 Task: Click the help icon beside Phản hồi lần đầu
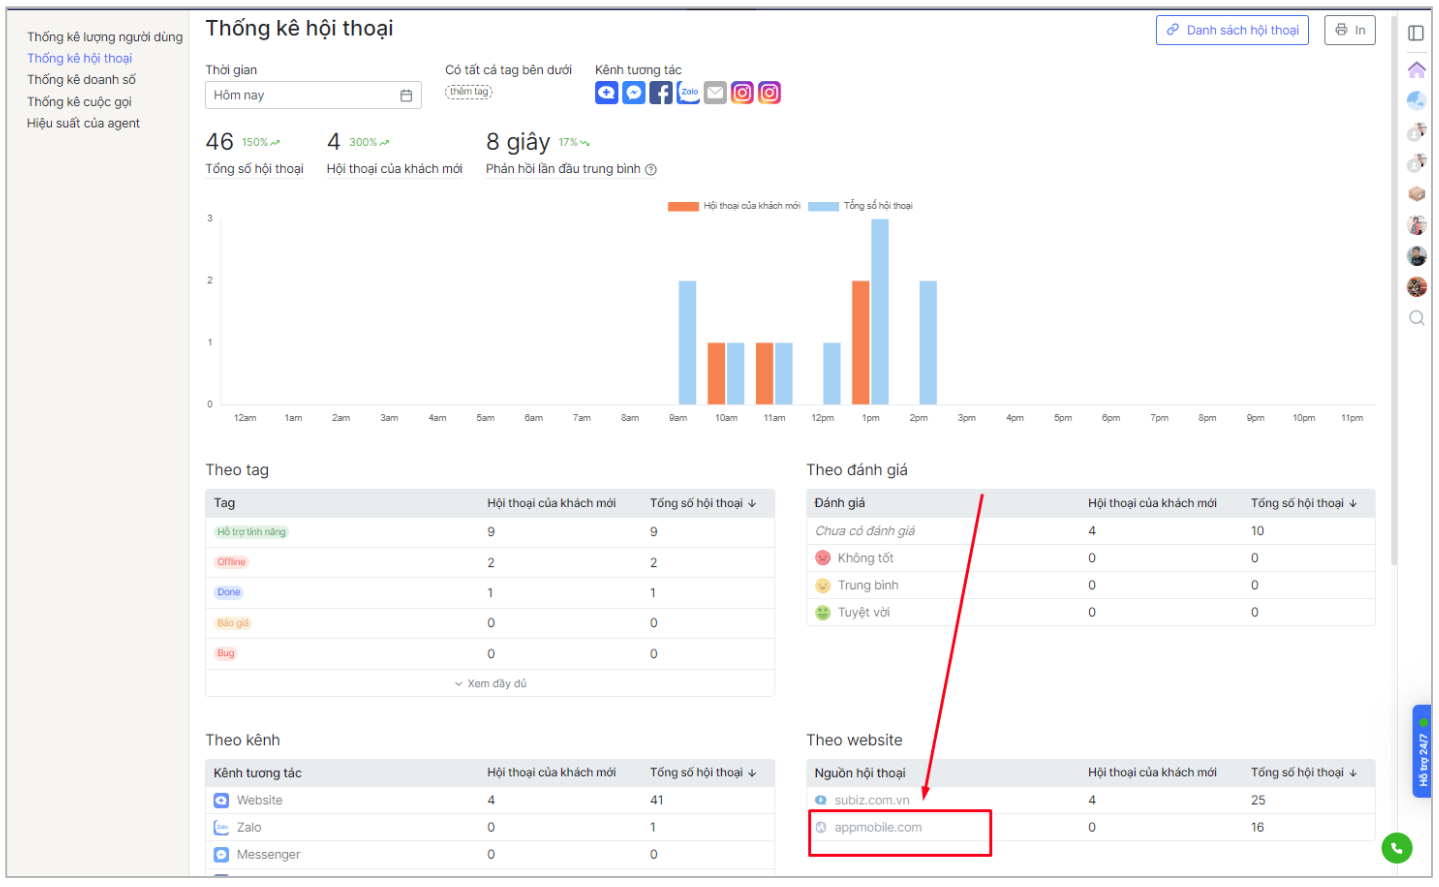pyautogui.click(x=651, y=170)
